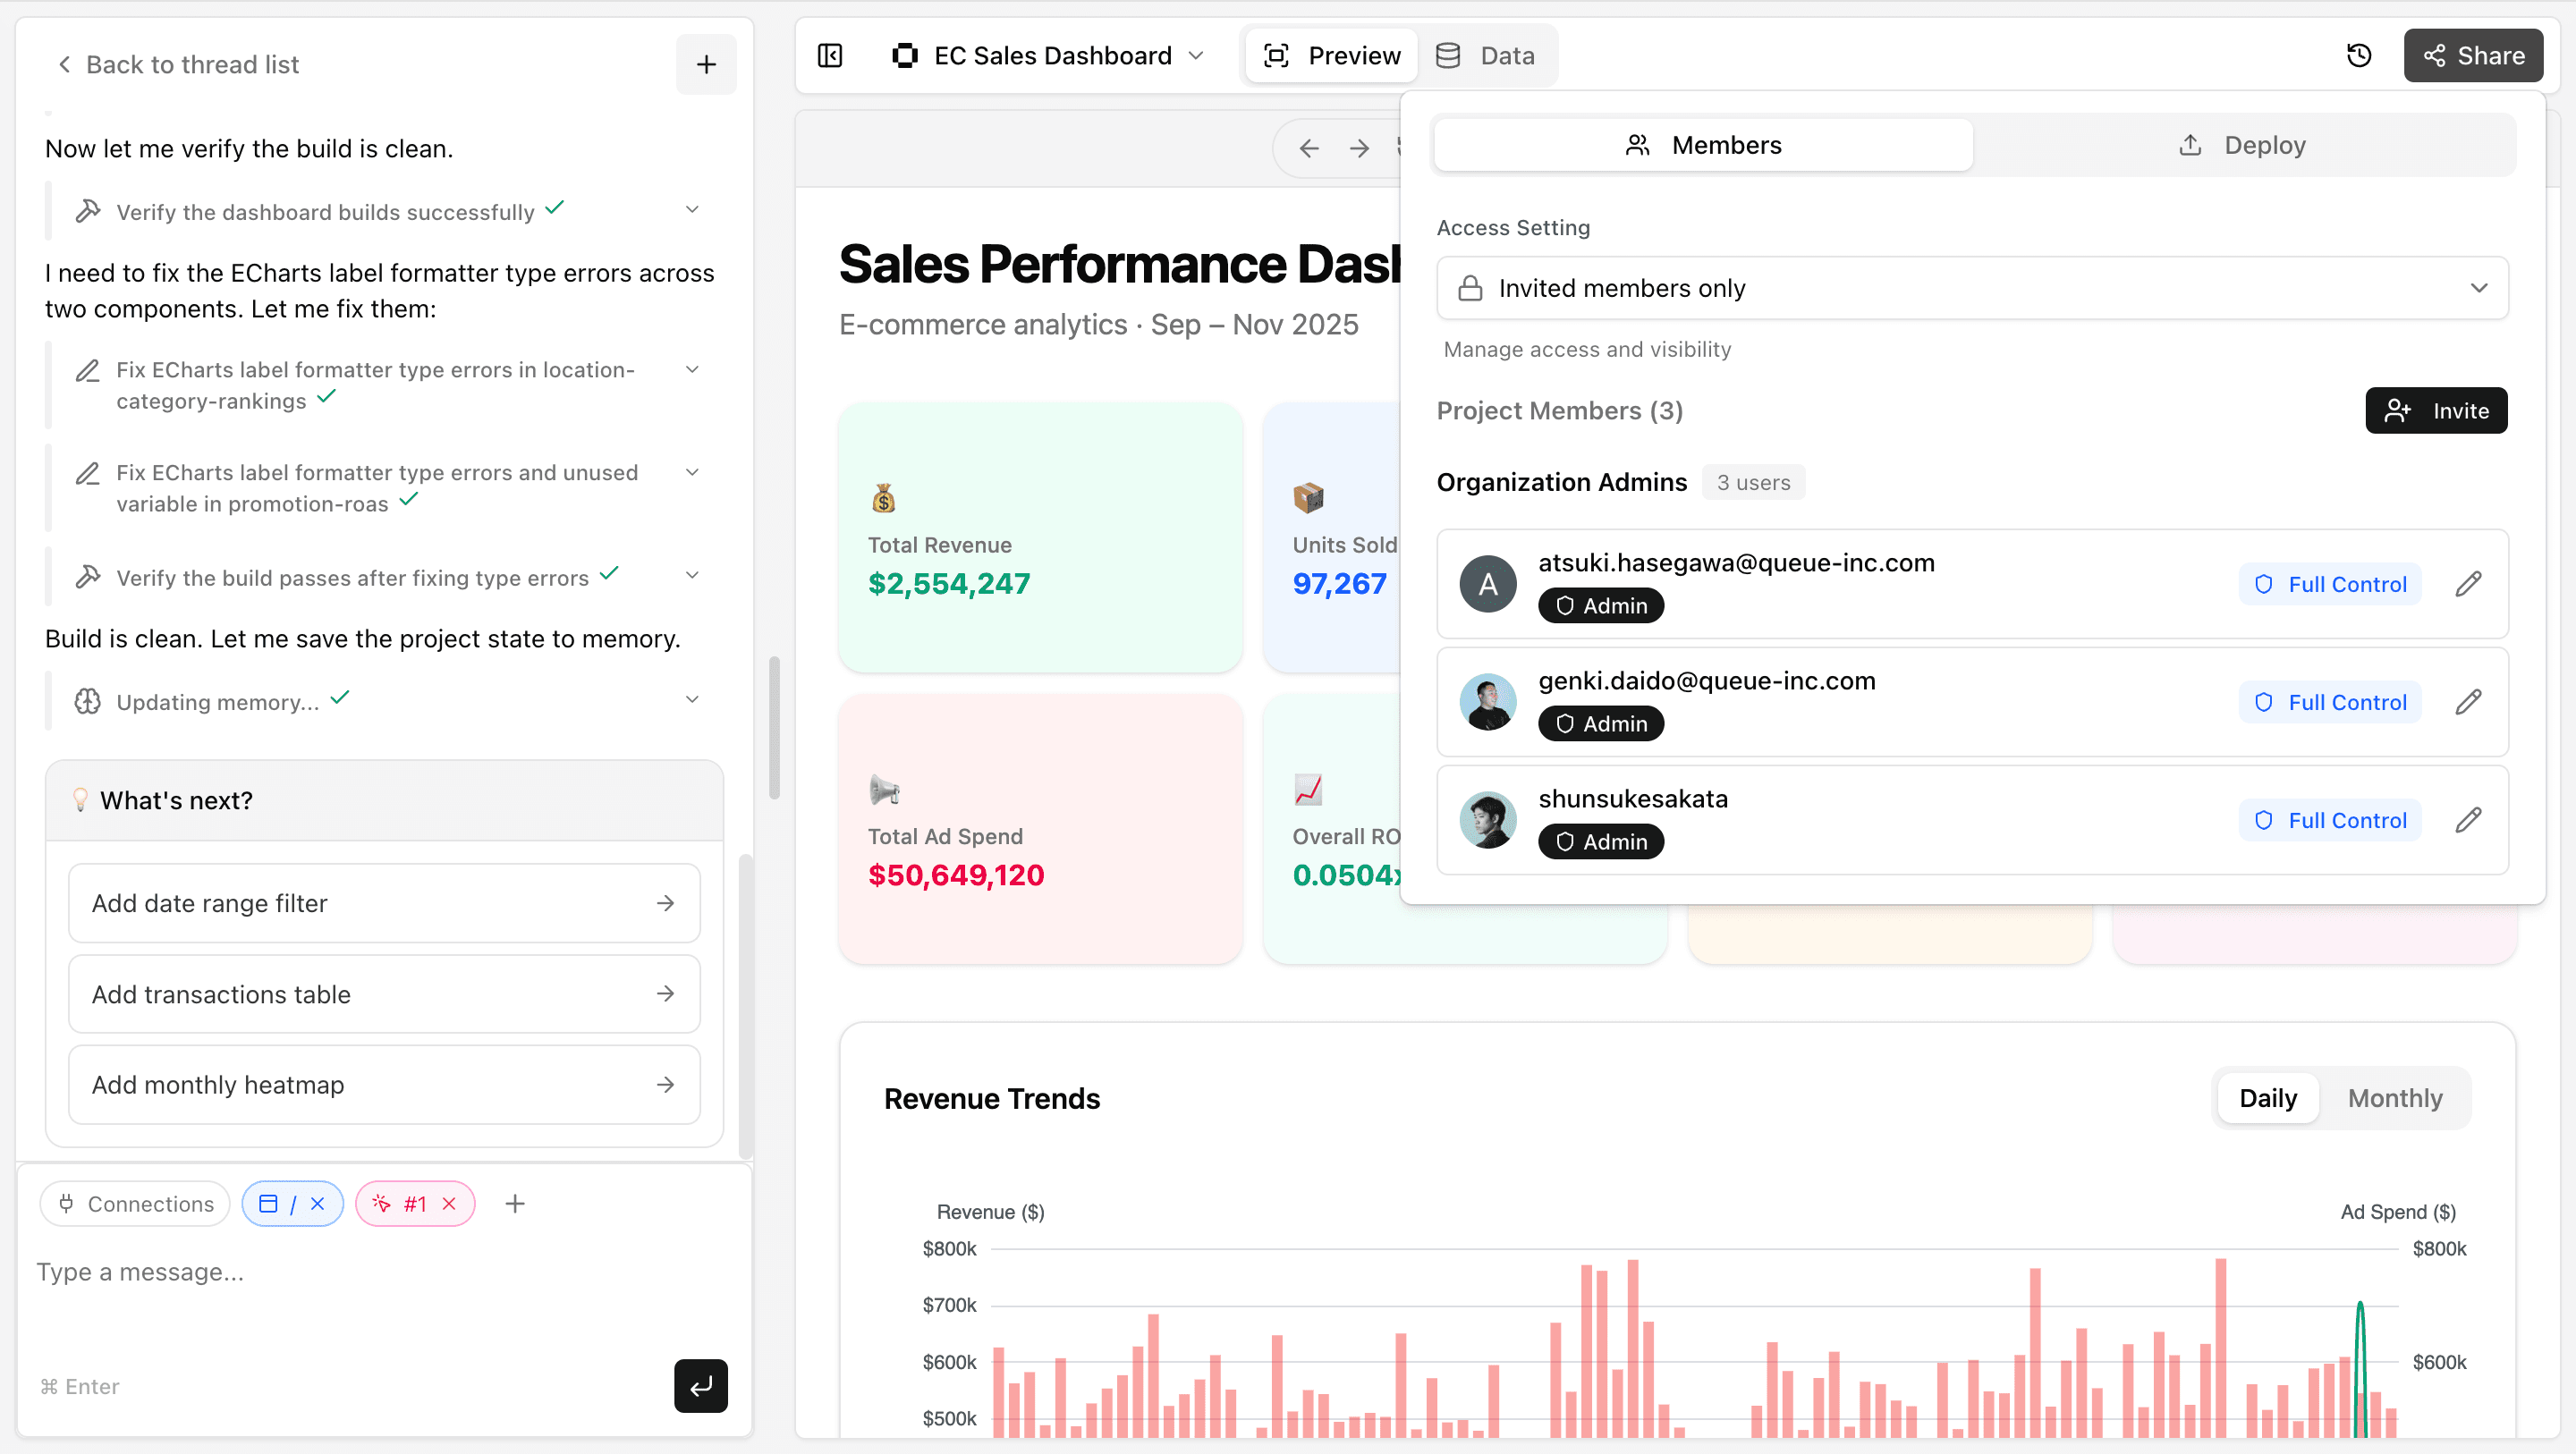This screenshot has height=1454, width=2576.
Task: Click edit pencil for shunsukesakata
Action: pos(2467,820)
